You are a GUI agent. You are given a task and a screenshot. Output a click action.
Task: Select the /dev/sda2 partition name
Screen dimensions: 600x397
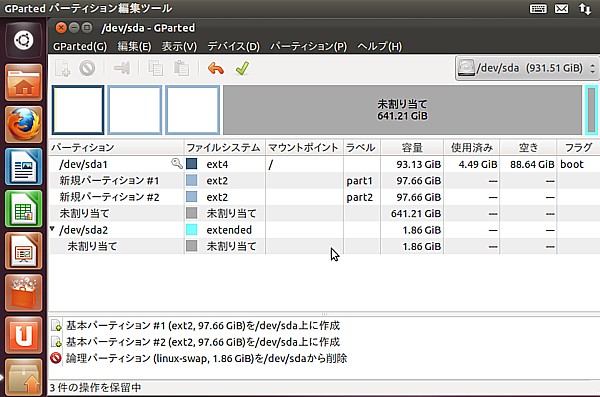[x=83, y=230]
